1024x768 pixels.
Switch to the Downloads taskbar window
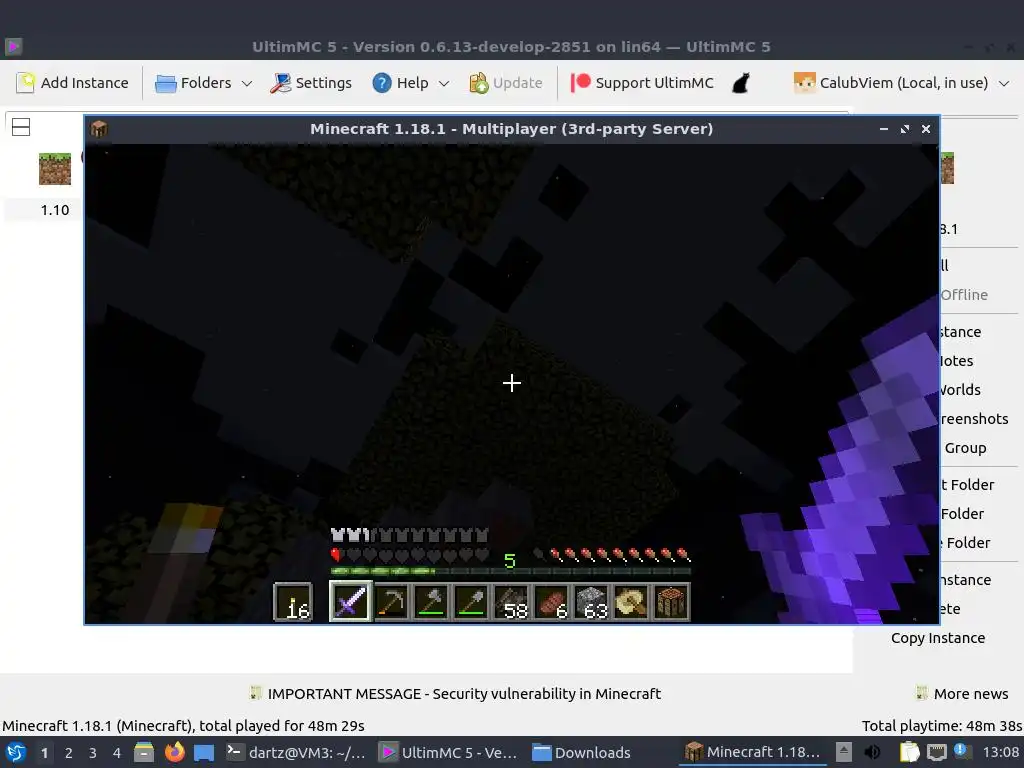point(581,752)
